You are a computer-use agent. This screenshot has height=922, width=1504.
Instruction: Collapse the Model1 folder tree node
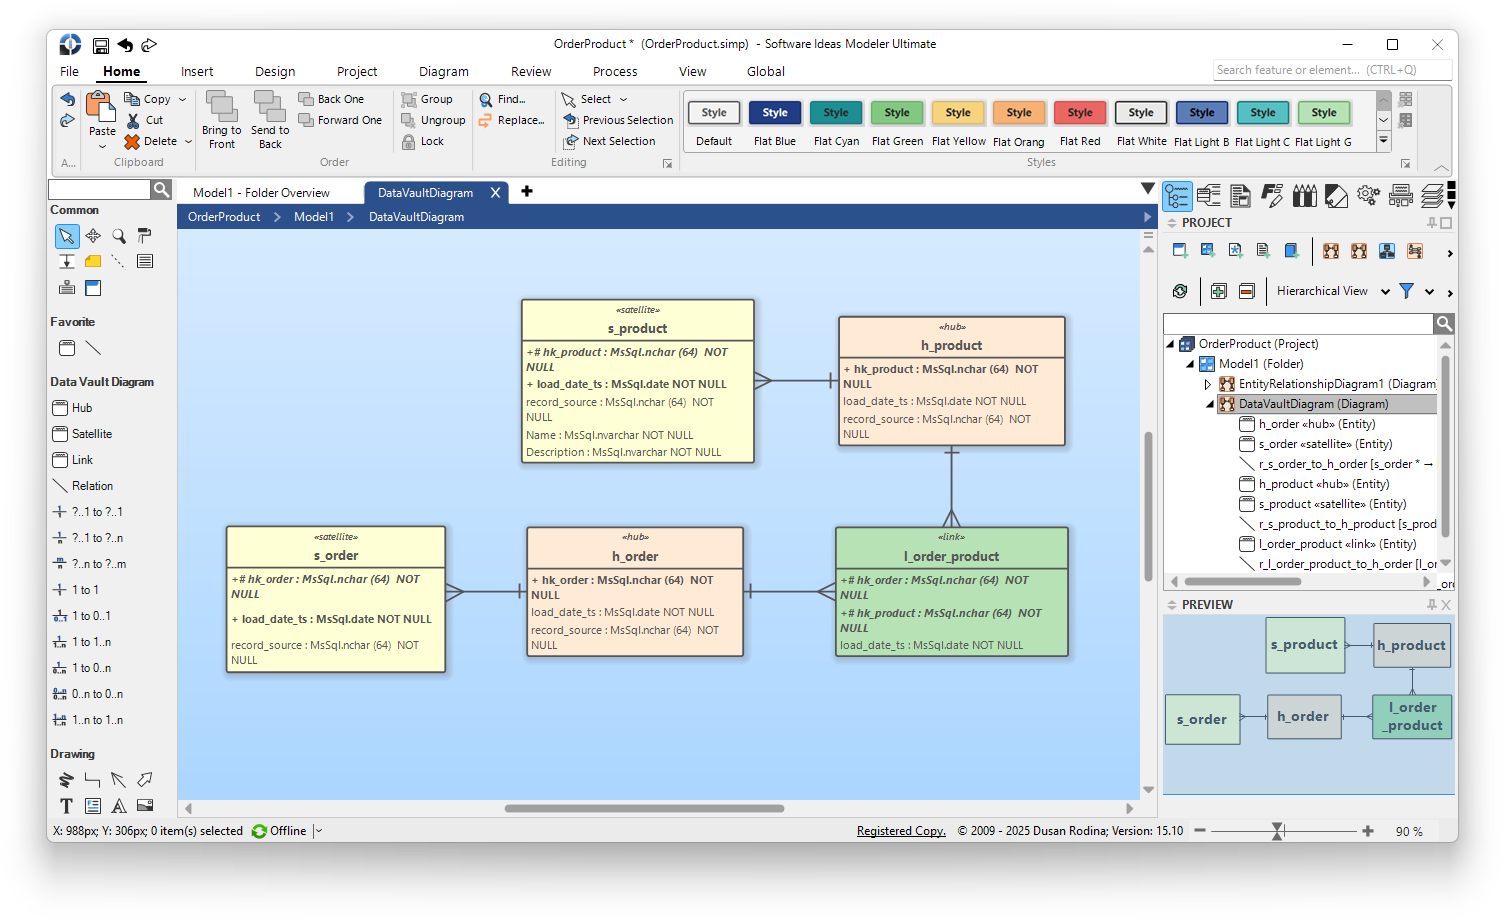pyautogui.click(x=1190, y=364)
